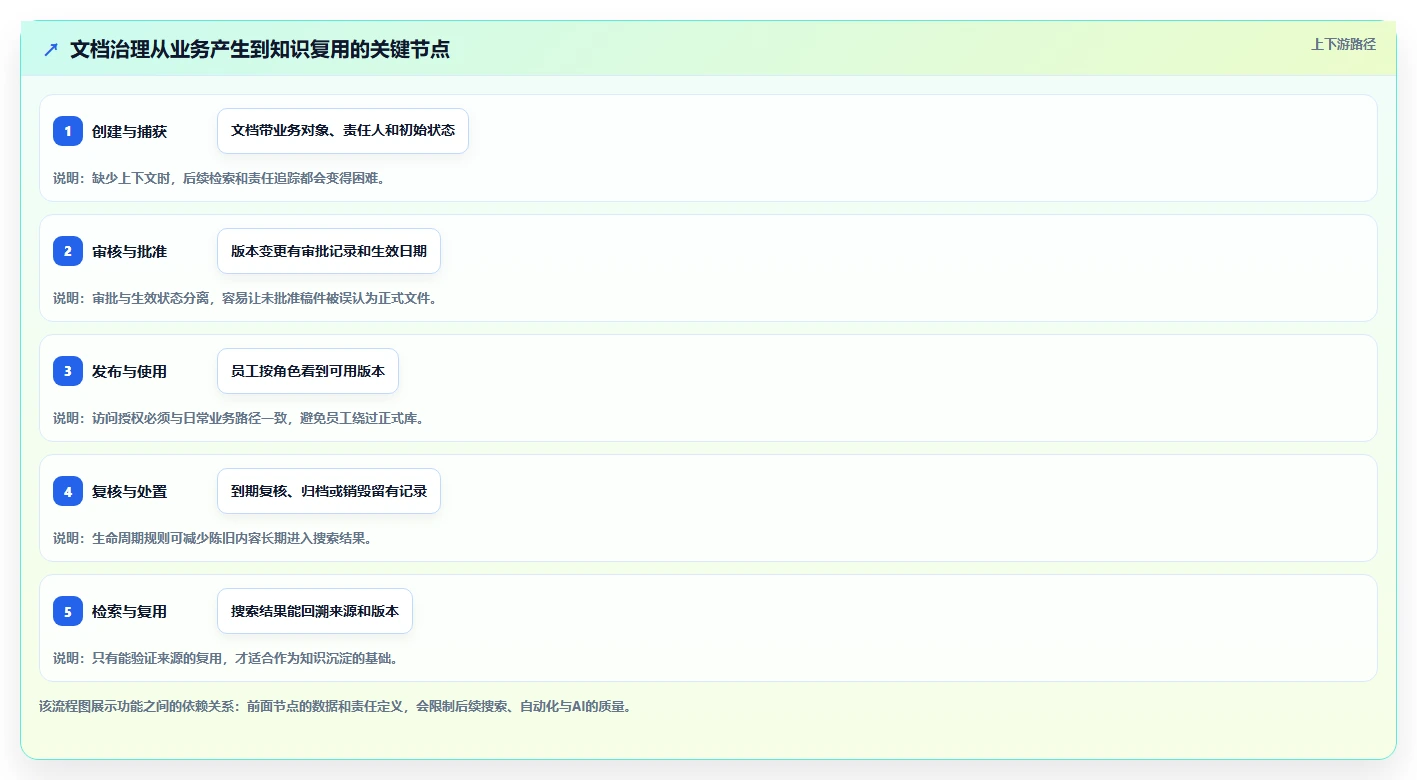Click the step 1 number badge
Viewport: 1417px width, 780px height.
pos(68,131)
